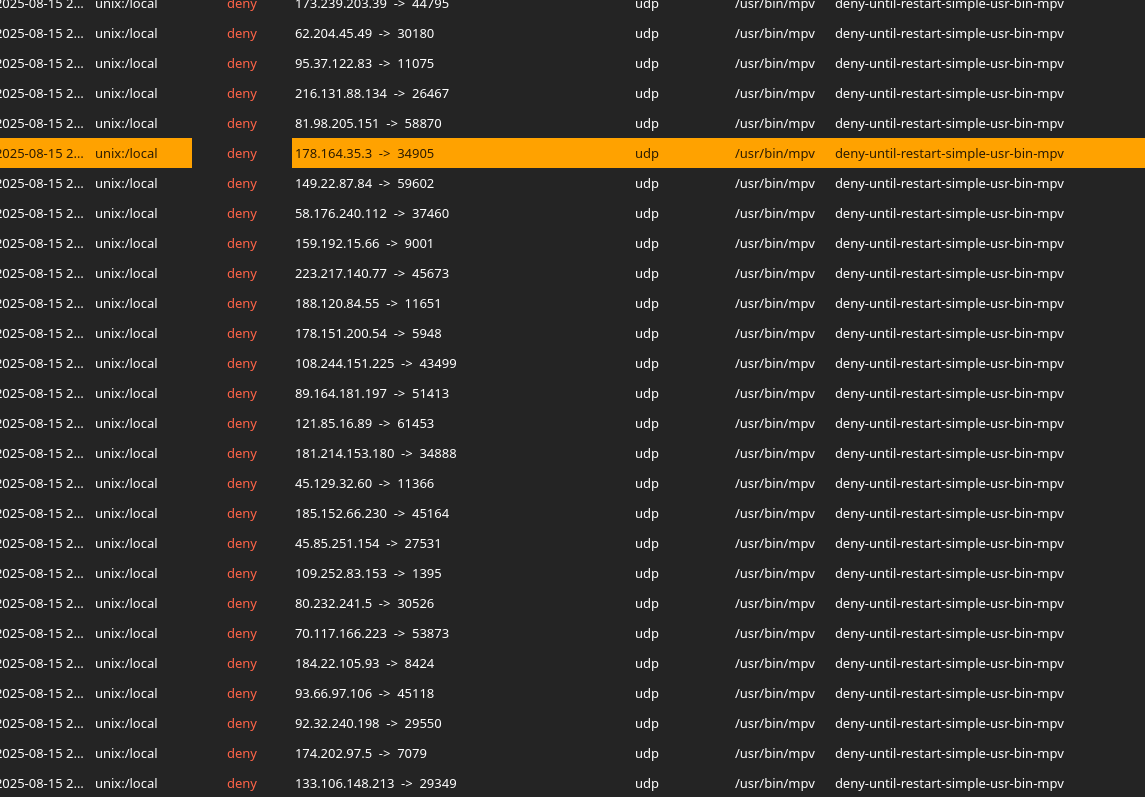Click unix:/local node in 70.117.166.223 row
This screenshot has height=797, width=1145.
pyautogui.click(x=126, y=633)
